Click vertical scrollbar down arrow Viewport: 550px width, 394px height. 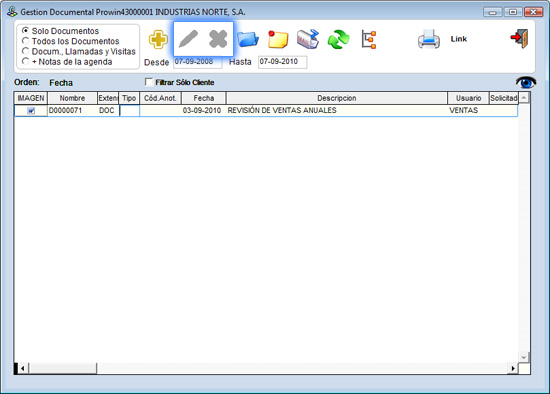pyautogui.click(x=524, y=358)
